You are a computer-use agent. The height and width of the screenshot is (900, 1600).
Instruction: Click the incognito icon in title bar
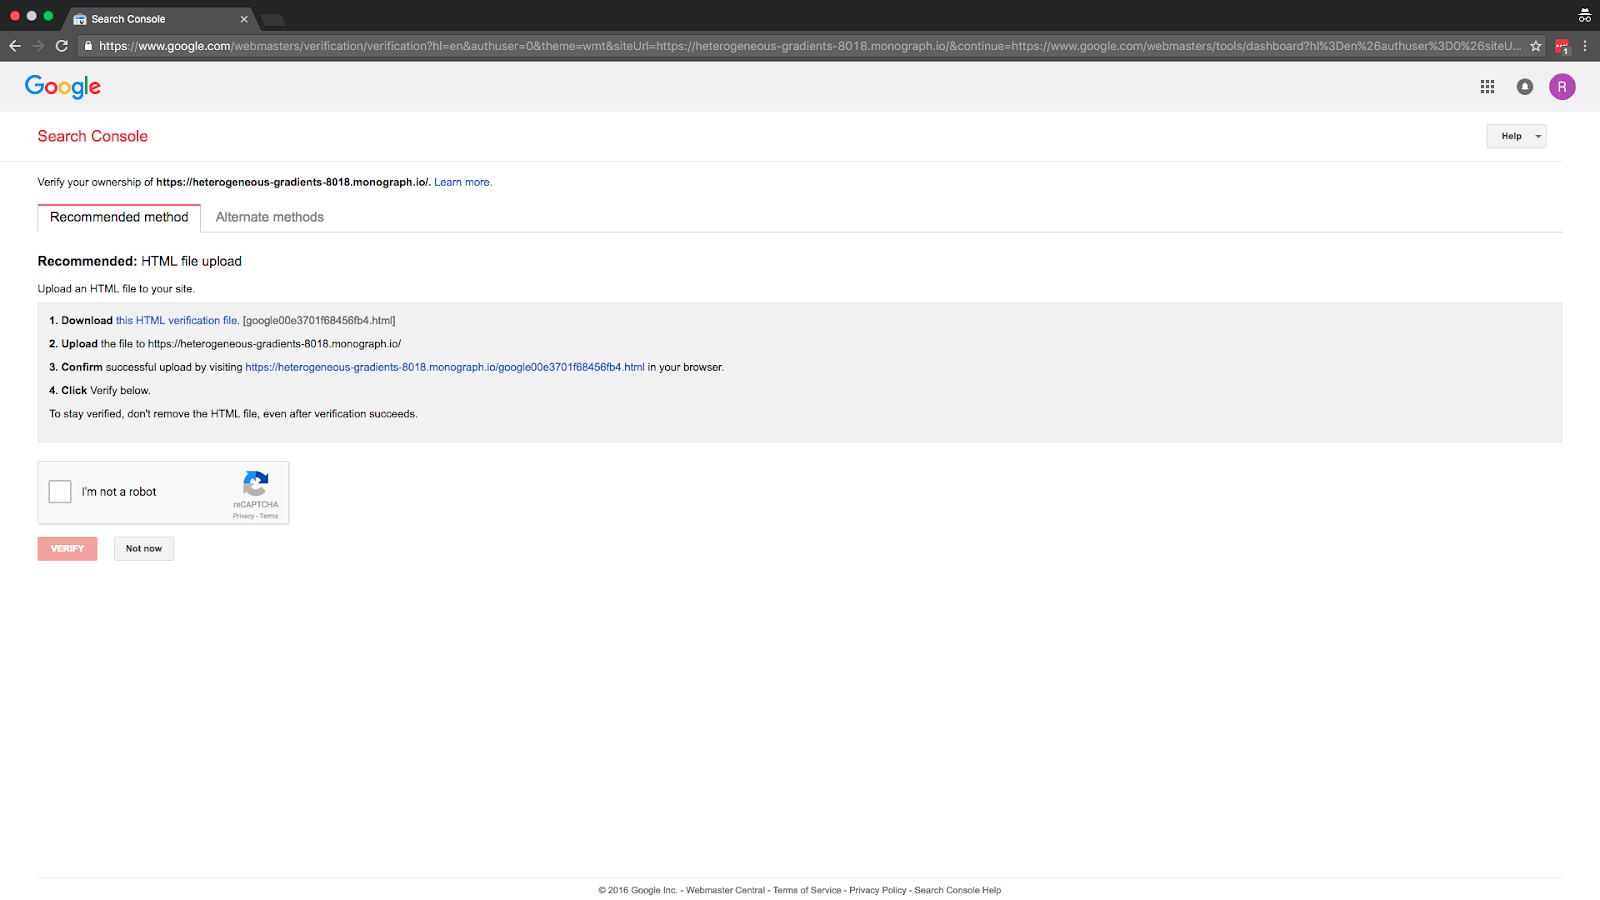pyautogui.click(x=1585, y=15)
